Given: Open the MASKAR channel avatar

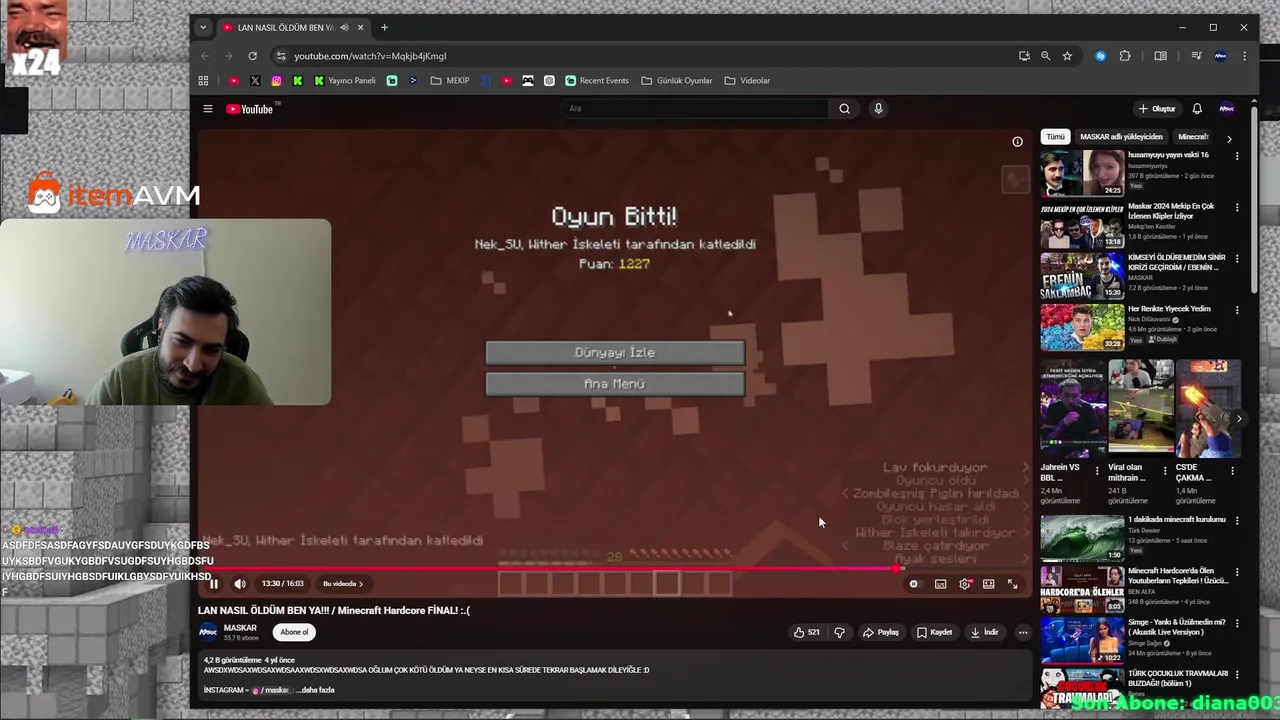Looking at the screenshot, I should point(208,632).
